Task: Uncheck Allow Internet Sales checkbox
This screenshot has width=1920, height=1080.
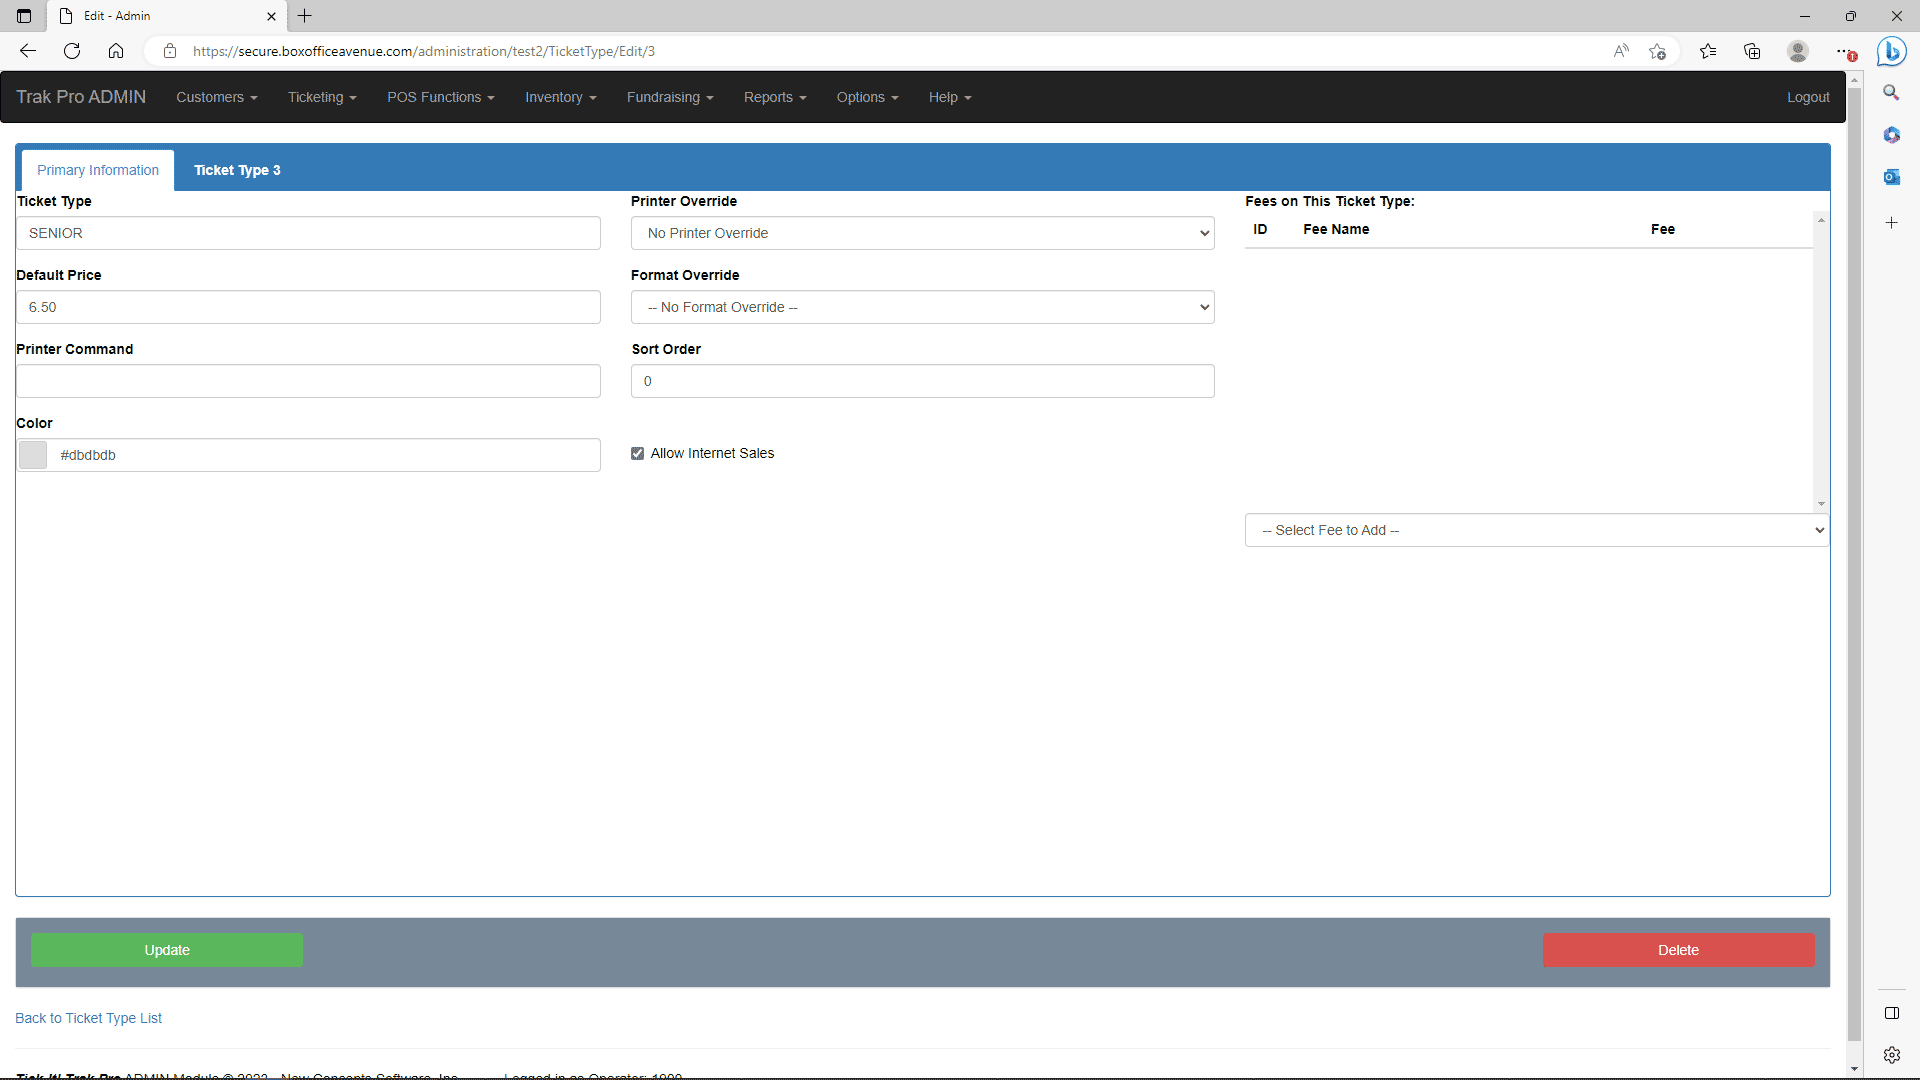Action: pos(638,454)
